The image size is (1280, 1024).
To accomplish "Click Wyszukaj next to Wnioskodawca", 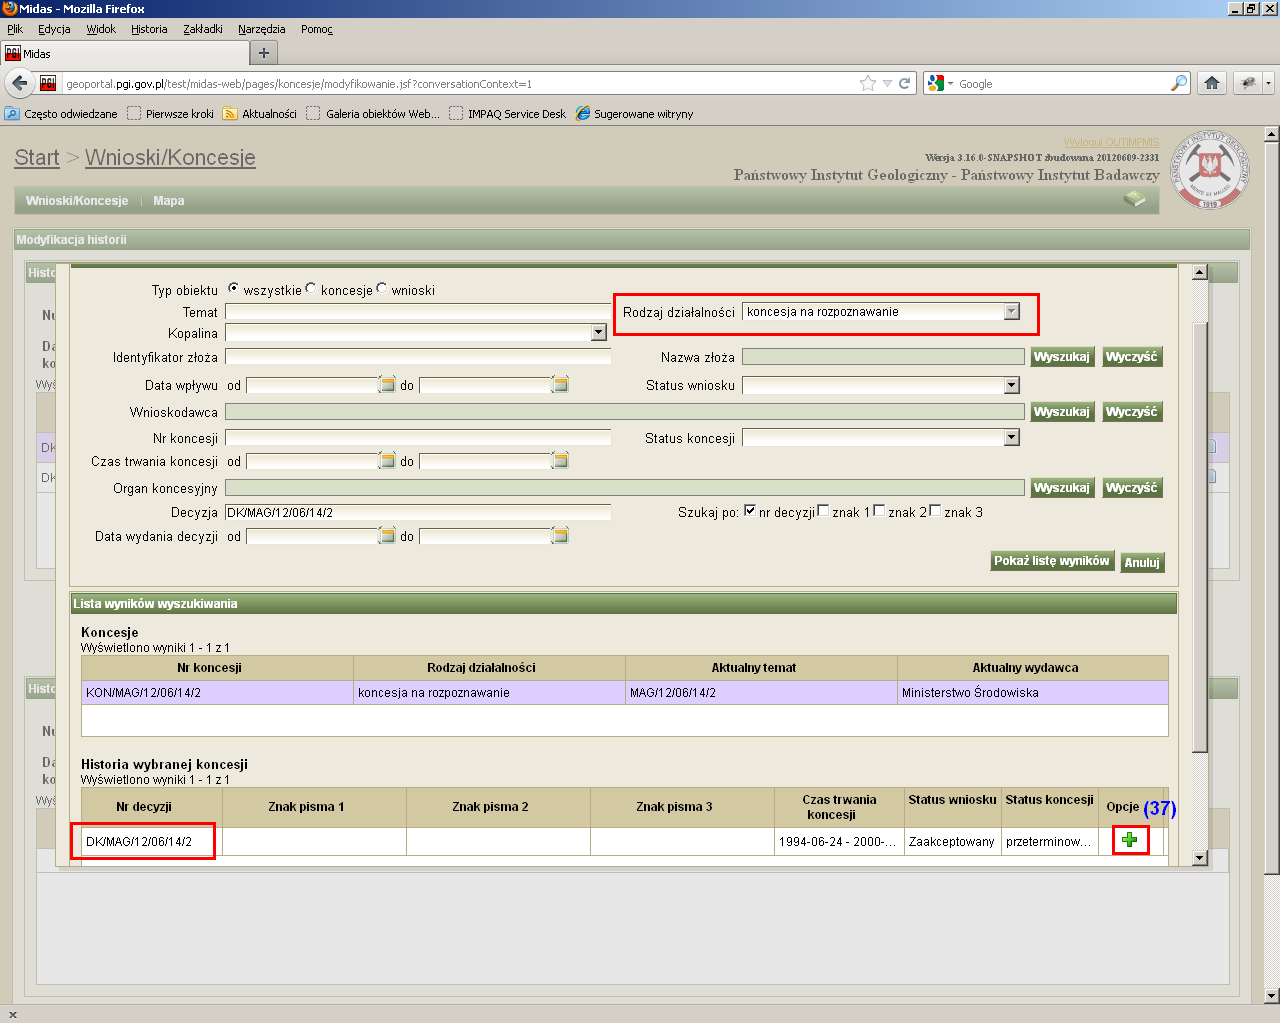I will (1061, 412).
